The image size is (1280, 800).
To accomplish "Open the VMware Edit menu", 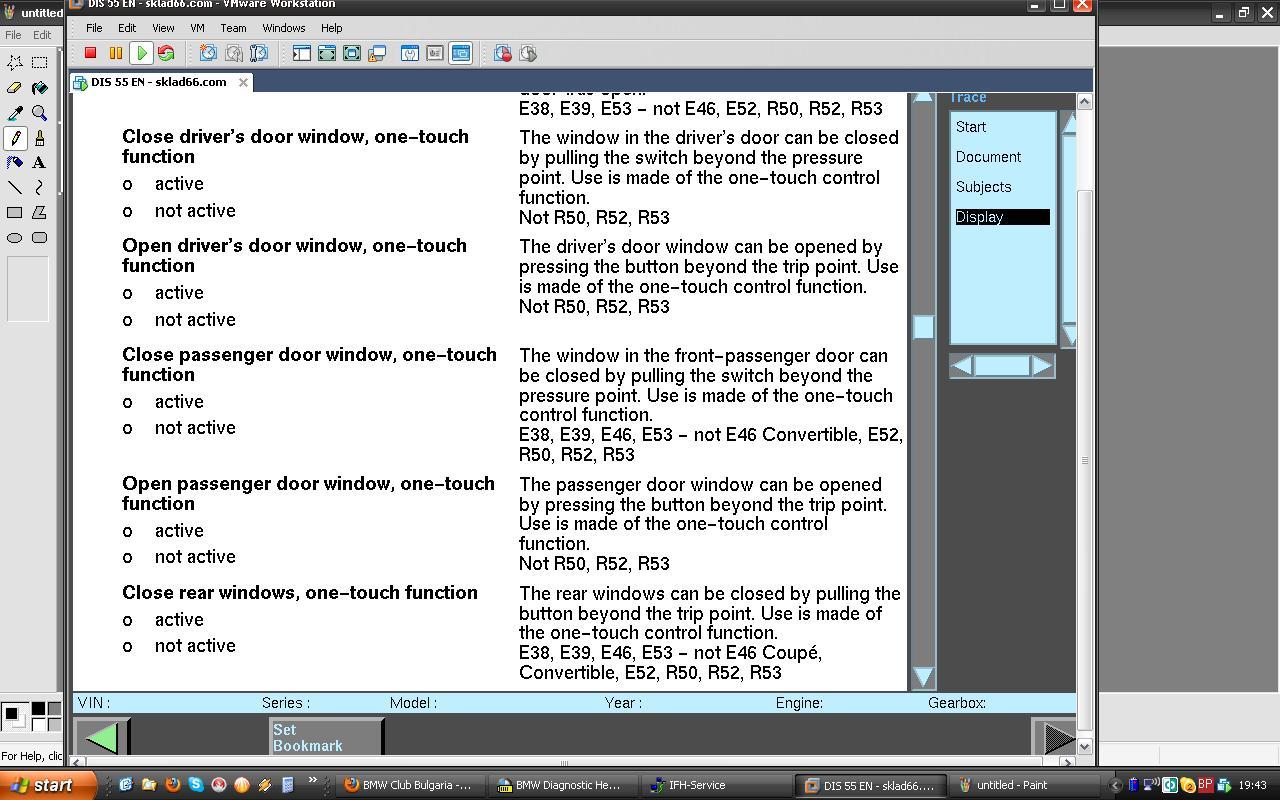I will (127, 28).
